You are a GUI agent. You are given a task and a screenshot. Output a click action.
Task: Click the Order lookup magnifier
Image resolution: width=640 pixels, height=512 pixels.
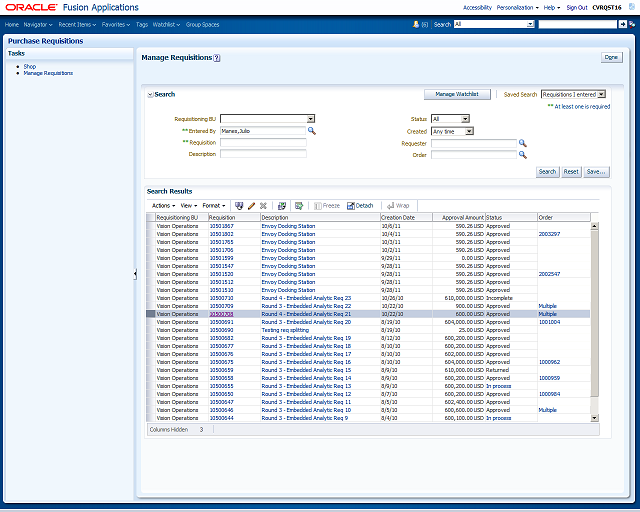tap(522, 155)
